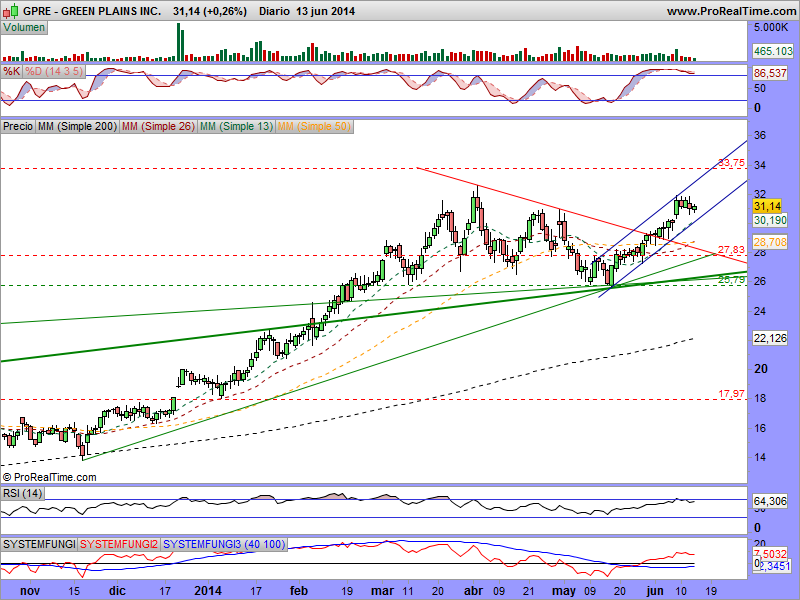
Task: Click the 31,14 (+0,26%) quote in header
Action: (x=210, y=11)
